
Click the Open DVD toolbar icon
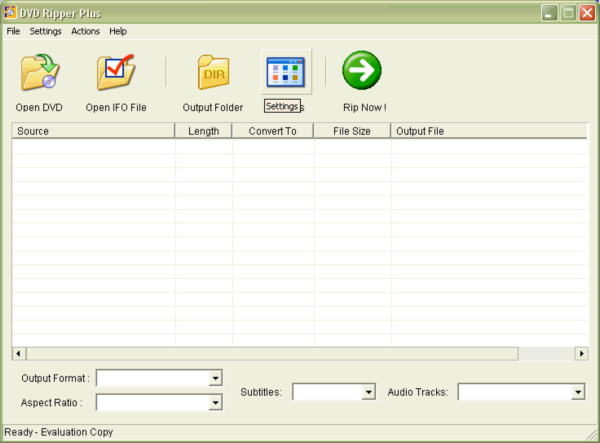pos(39,73)
